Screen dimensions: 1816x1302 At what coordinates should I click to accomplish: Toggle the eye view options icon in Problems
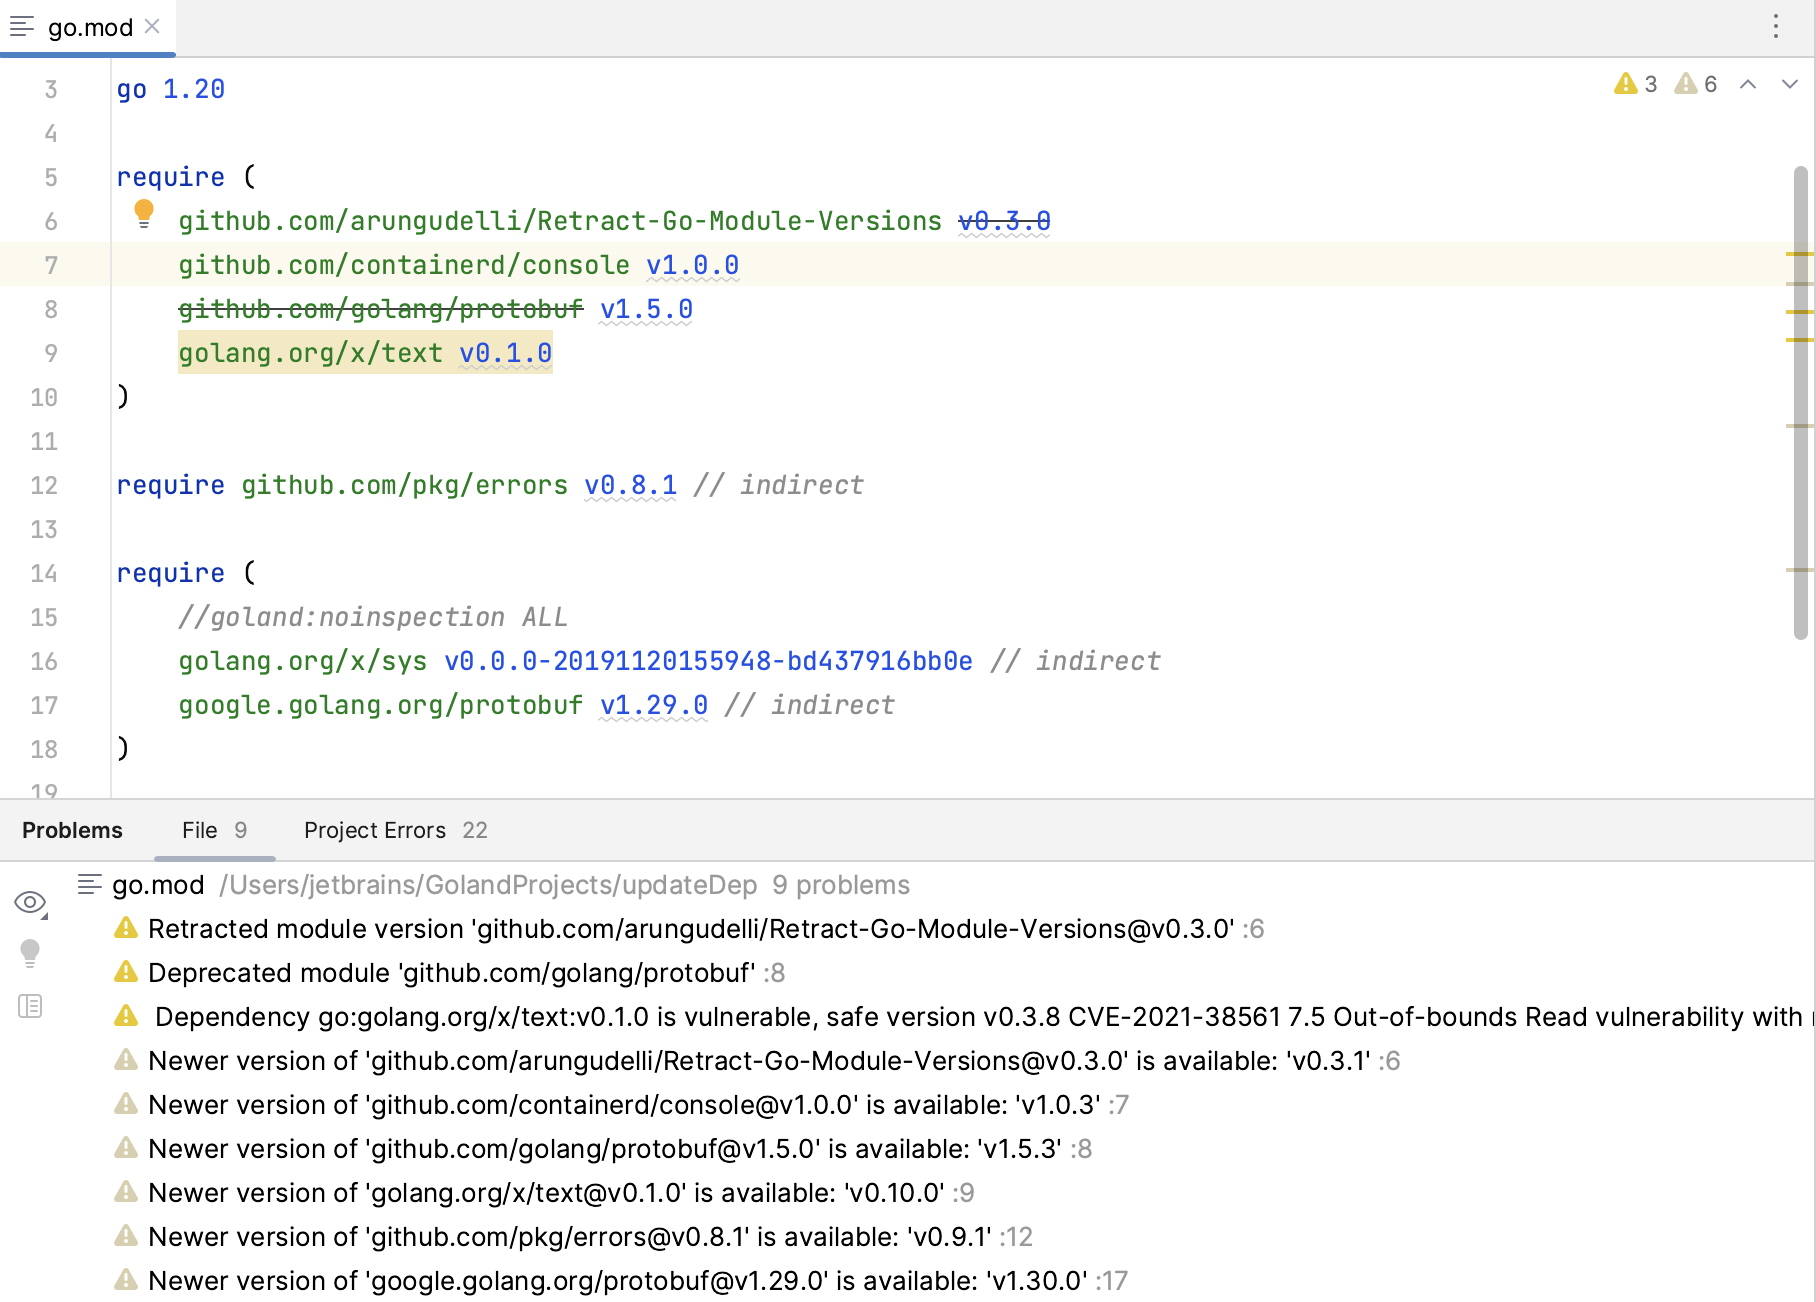[x=31, y=903]
